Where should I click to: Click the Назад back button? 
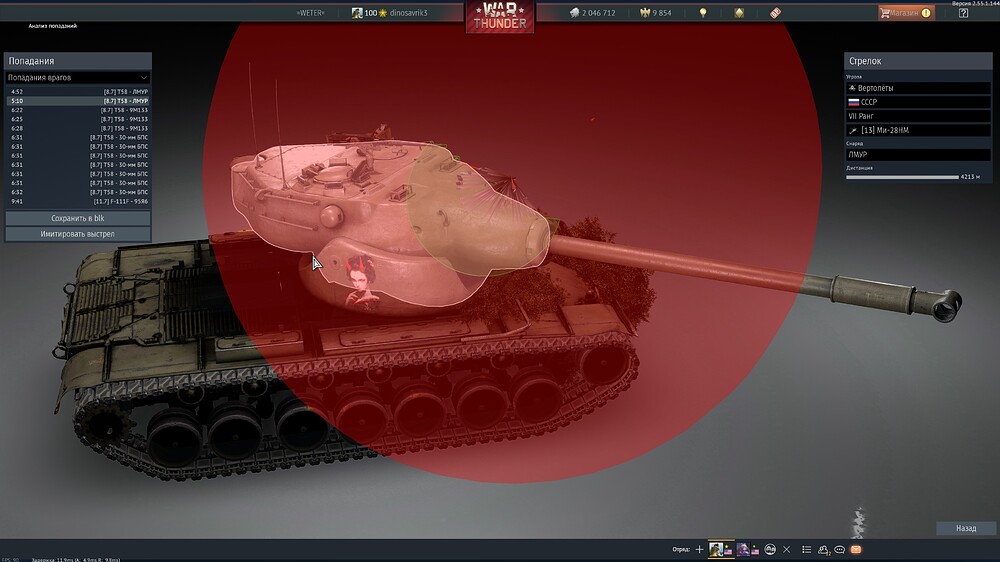[x=966, y=528]
